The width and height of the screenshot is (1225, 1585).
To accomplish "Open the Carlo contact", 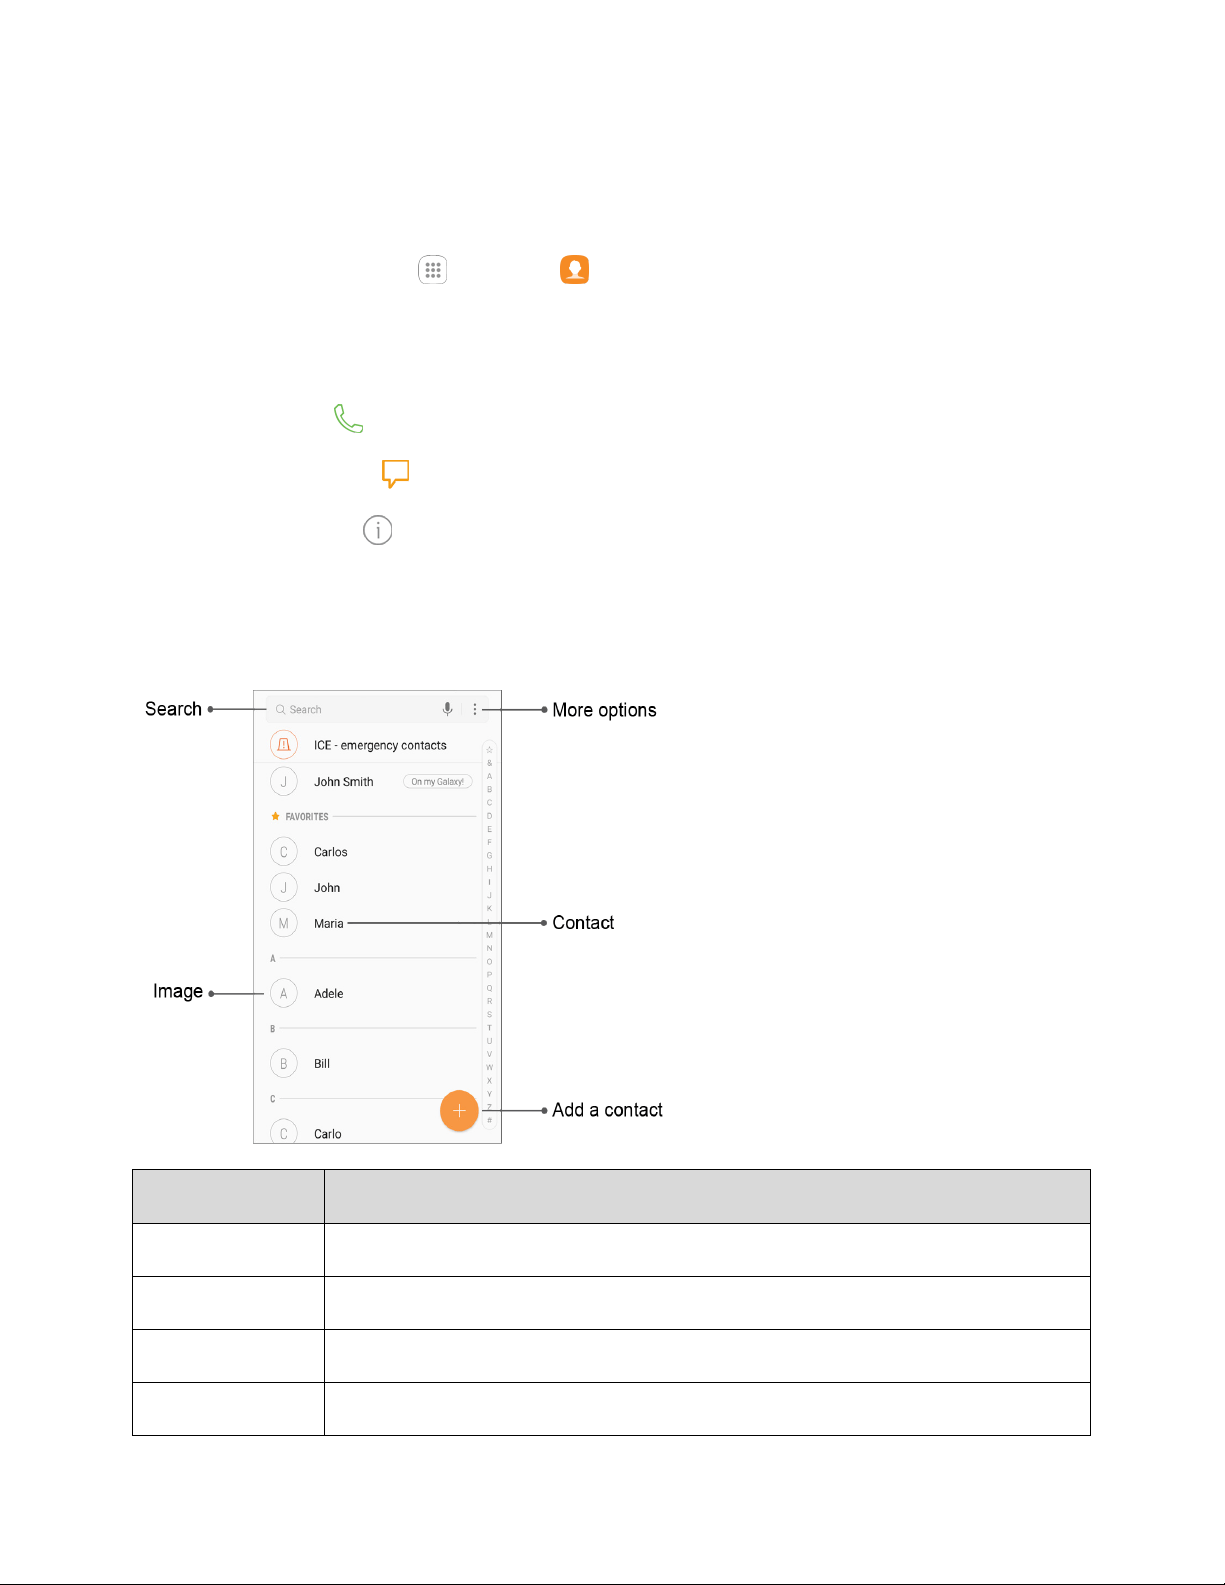I will 328,1134.
